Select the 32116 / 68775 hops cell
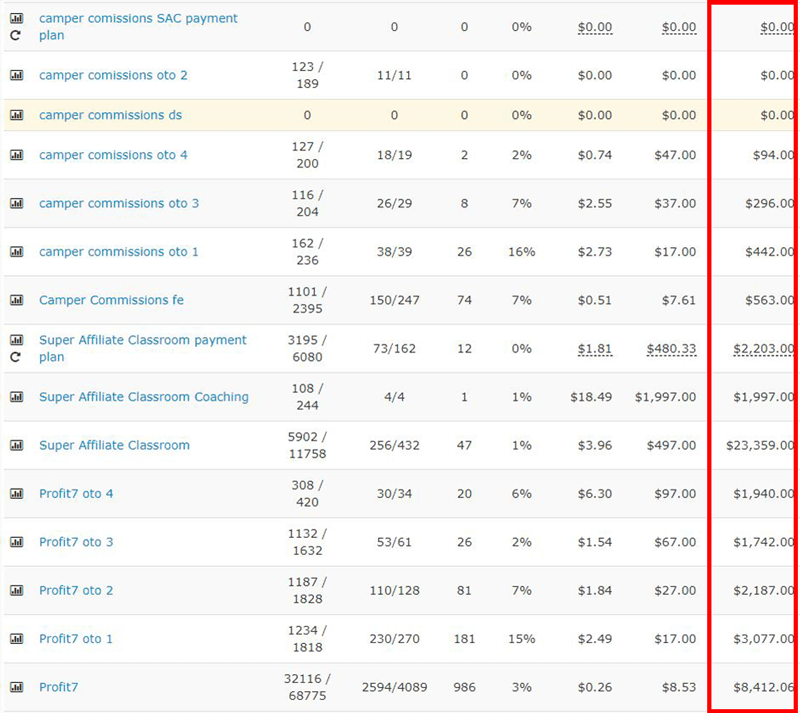Image resolution: width=800 pixels, height=713 pixels. [x=307, y=687]
